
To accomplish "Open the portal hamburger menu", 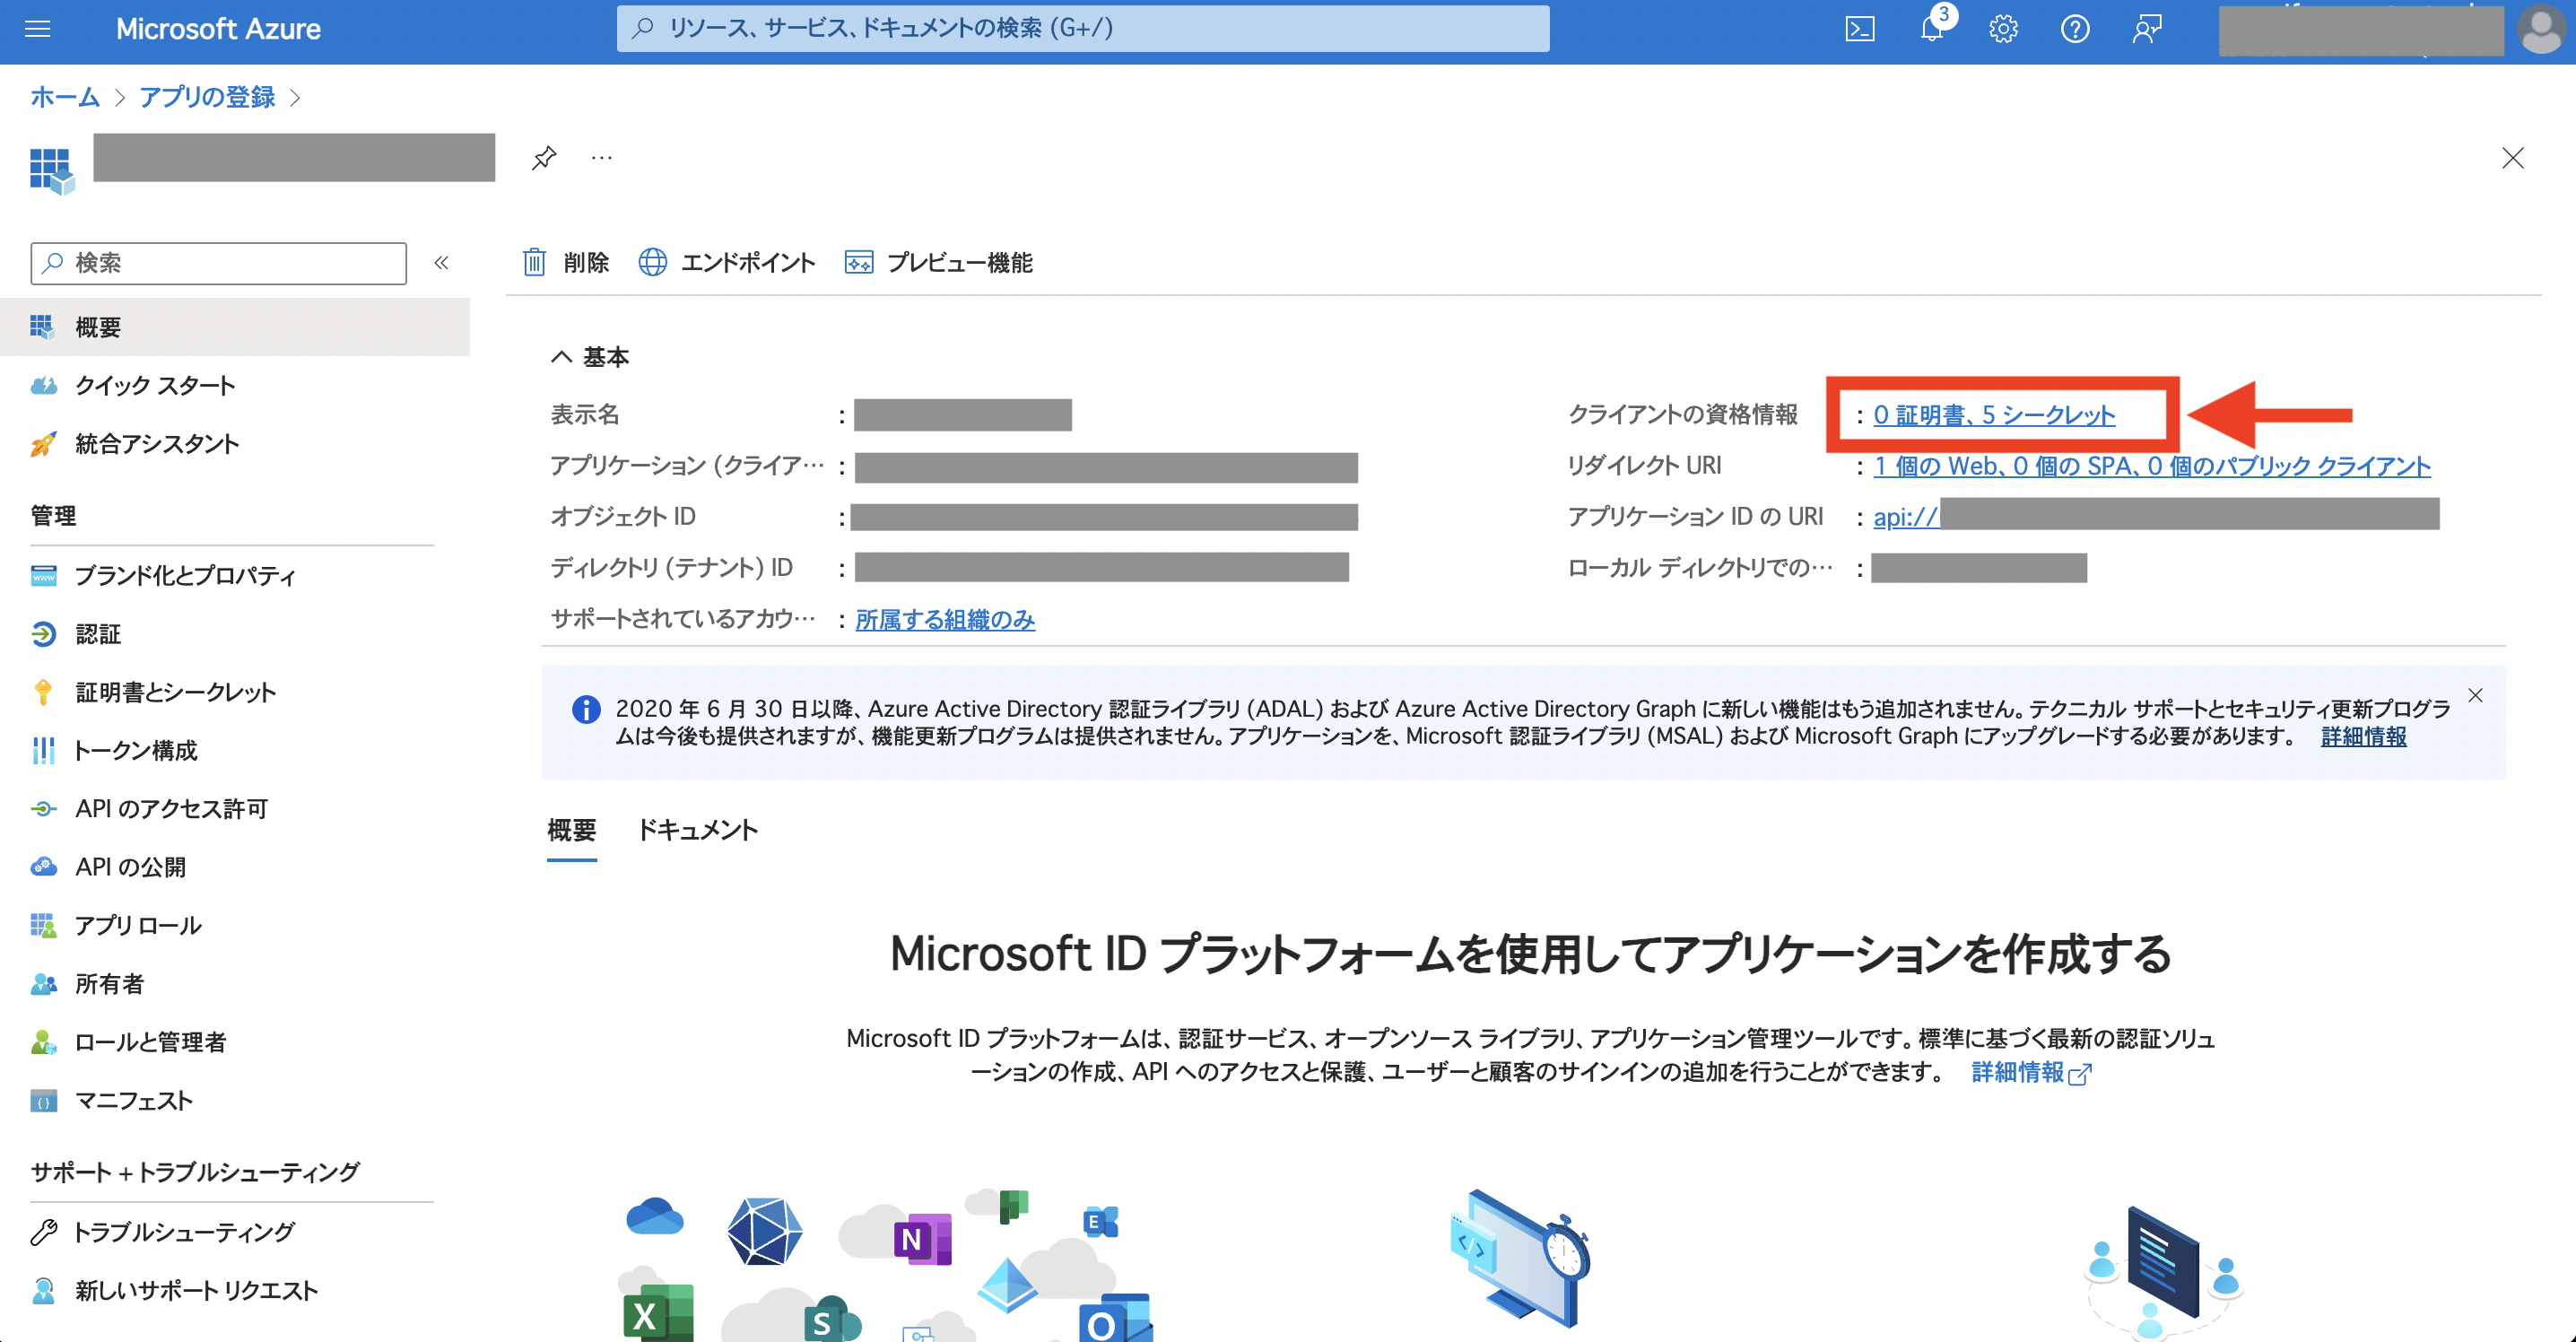I will coord(37,29).
